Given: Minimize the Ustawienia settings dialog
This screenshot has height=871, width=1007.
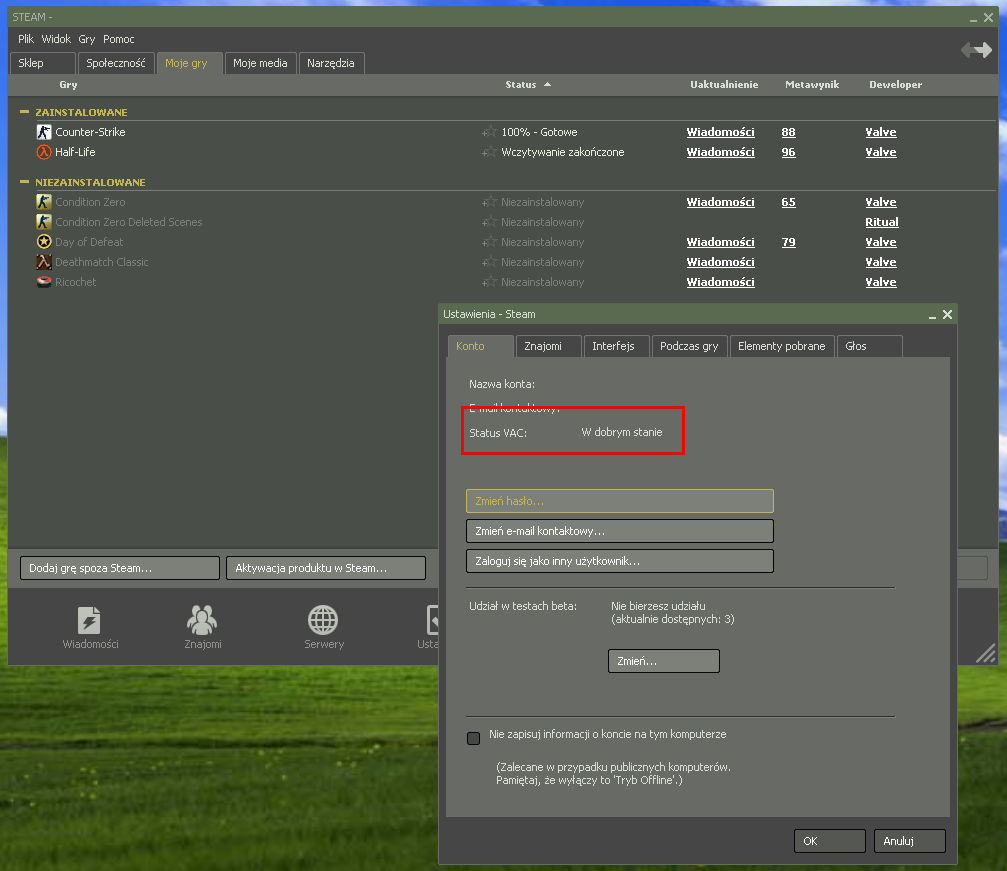Looking at the screenshot, I should pyautogui.click(x=932, y=315).
